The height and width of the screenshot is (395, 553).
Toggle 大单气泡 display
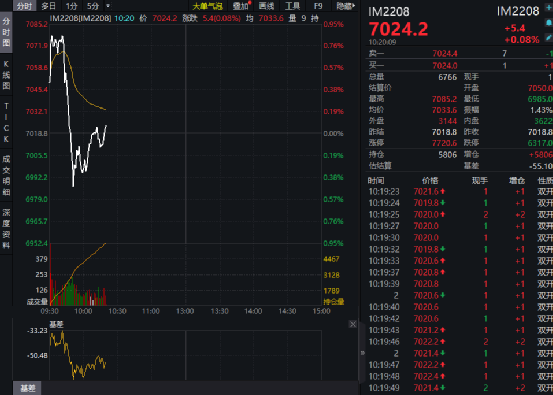(x=207, y=6)
